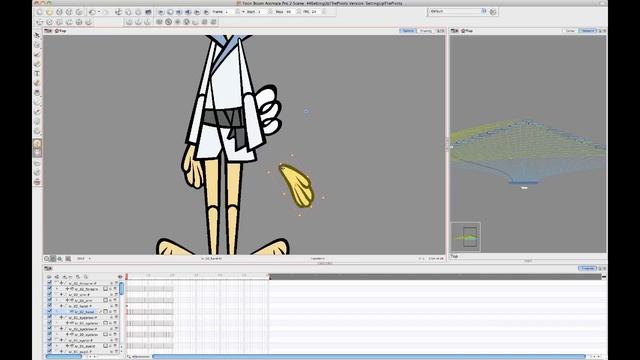Click the Stop frame field
Screen dimensions: 640x360
click(290, 12)
